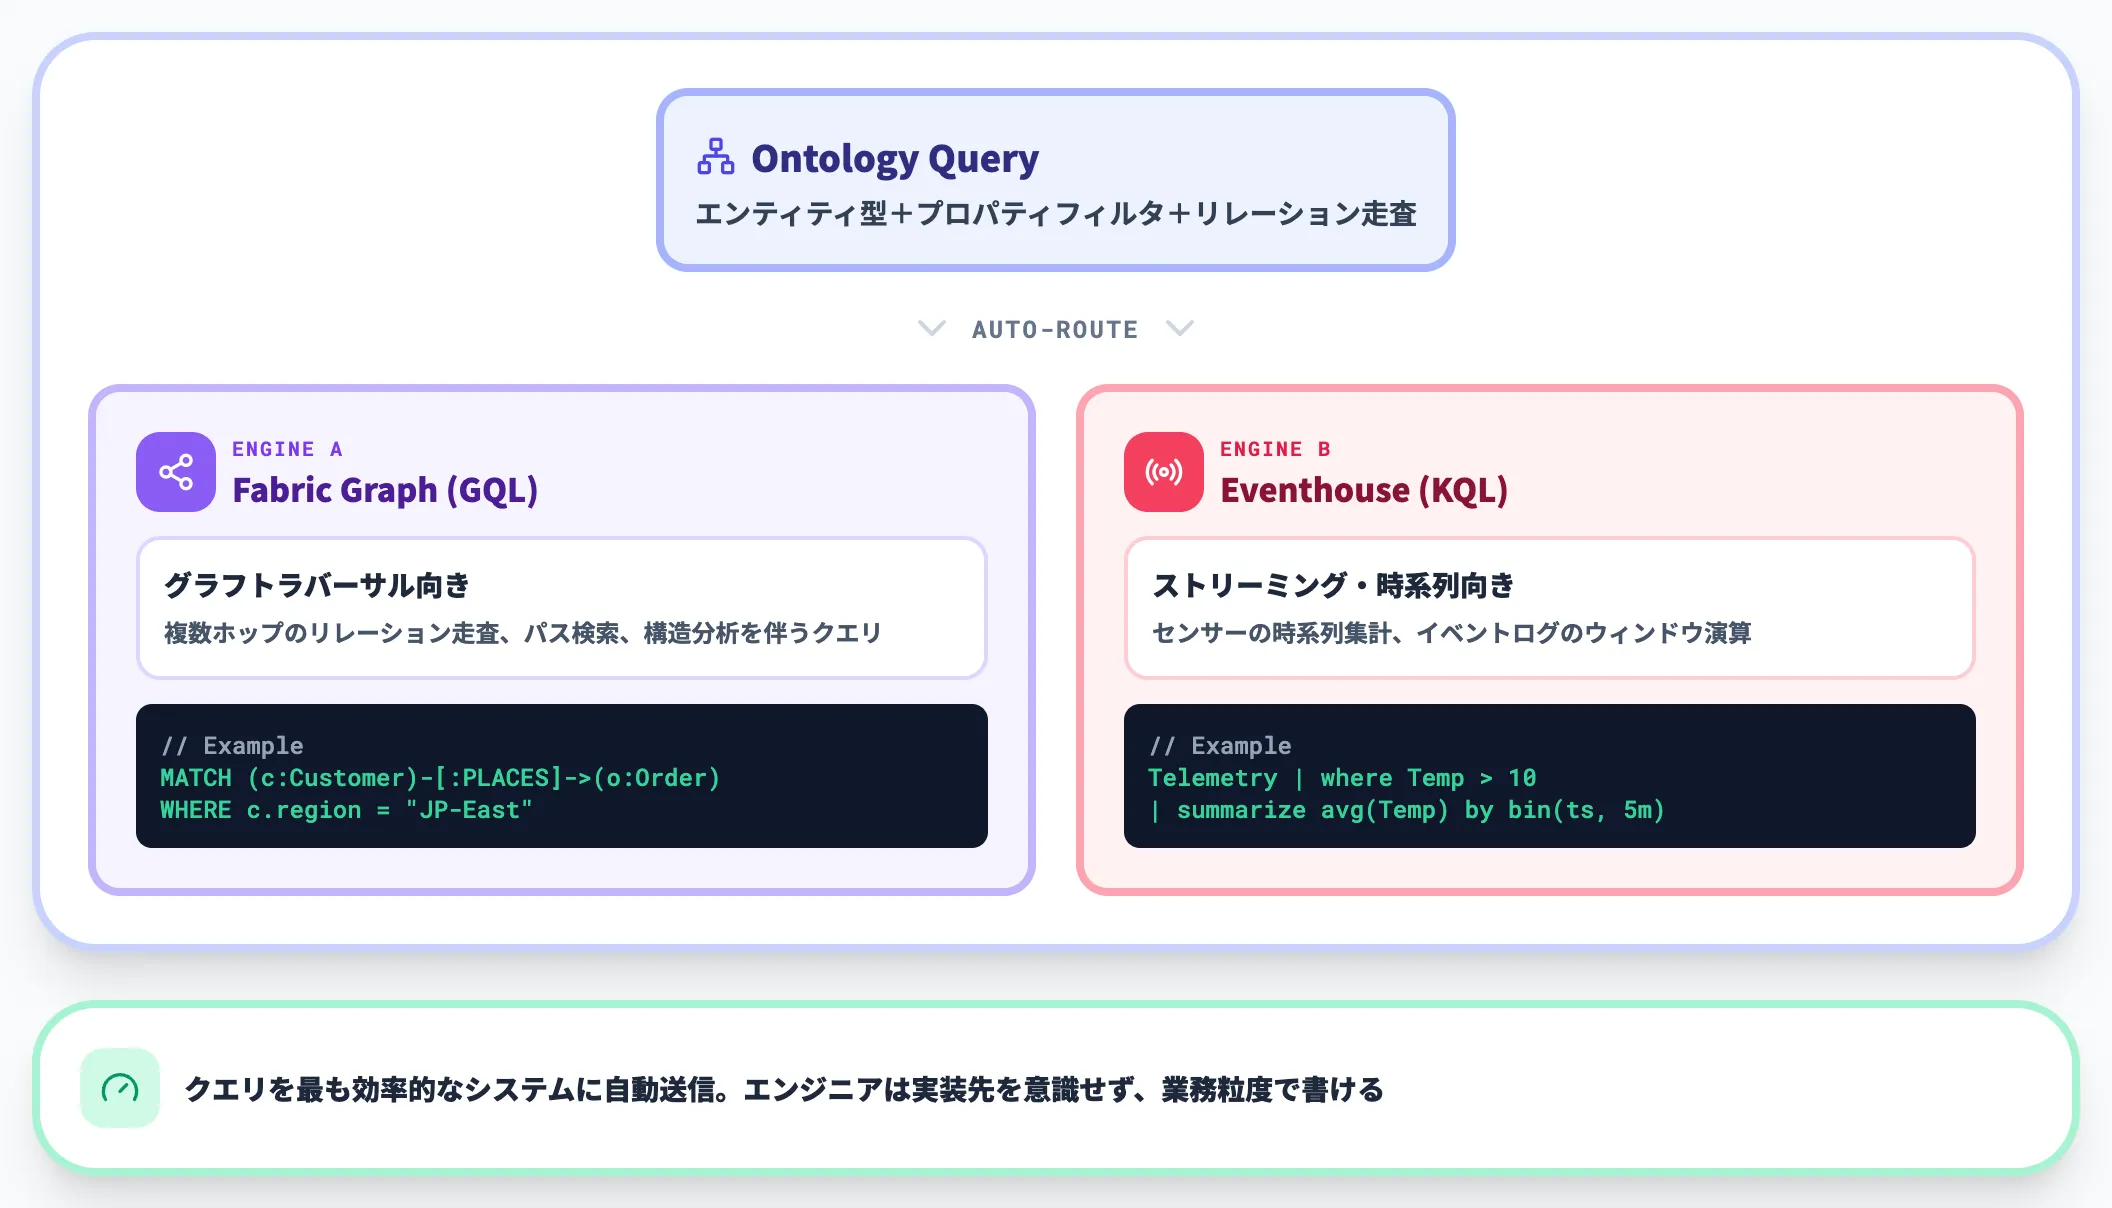Viewport: 2112px width, 1208px height.
Task: Click the ENGINE A label icon area
Action: (x=288, y=449)
